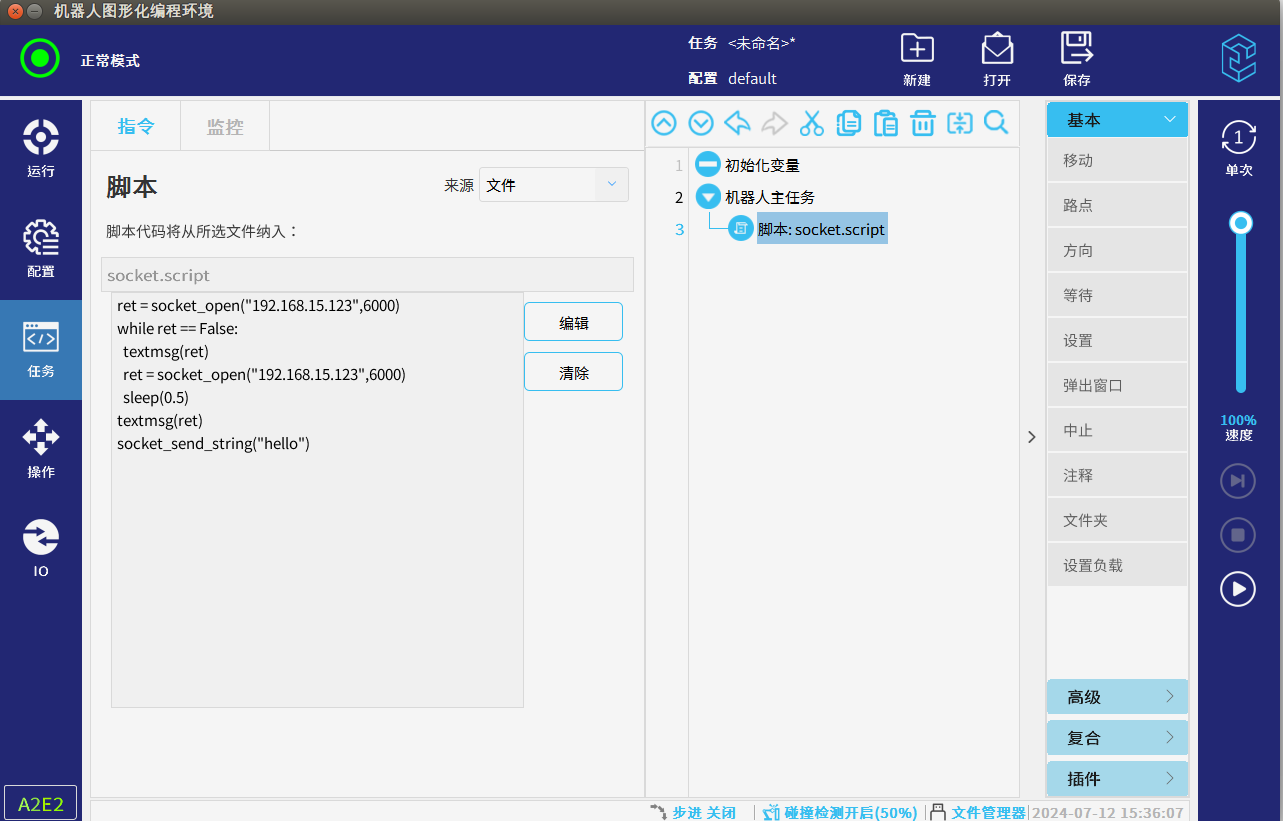Open the IO panel in sidebar

(x=41, y=549)
